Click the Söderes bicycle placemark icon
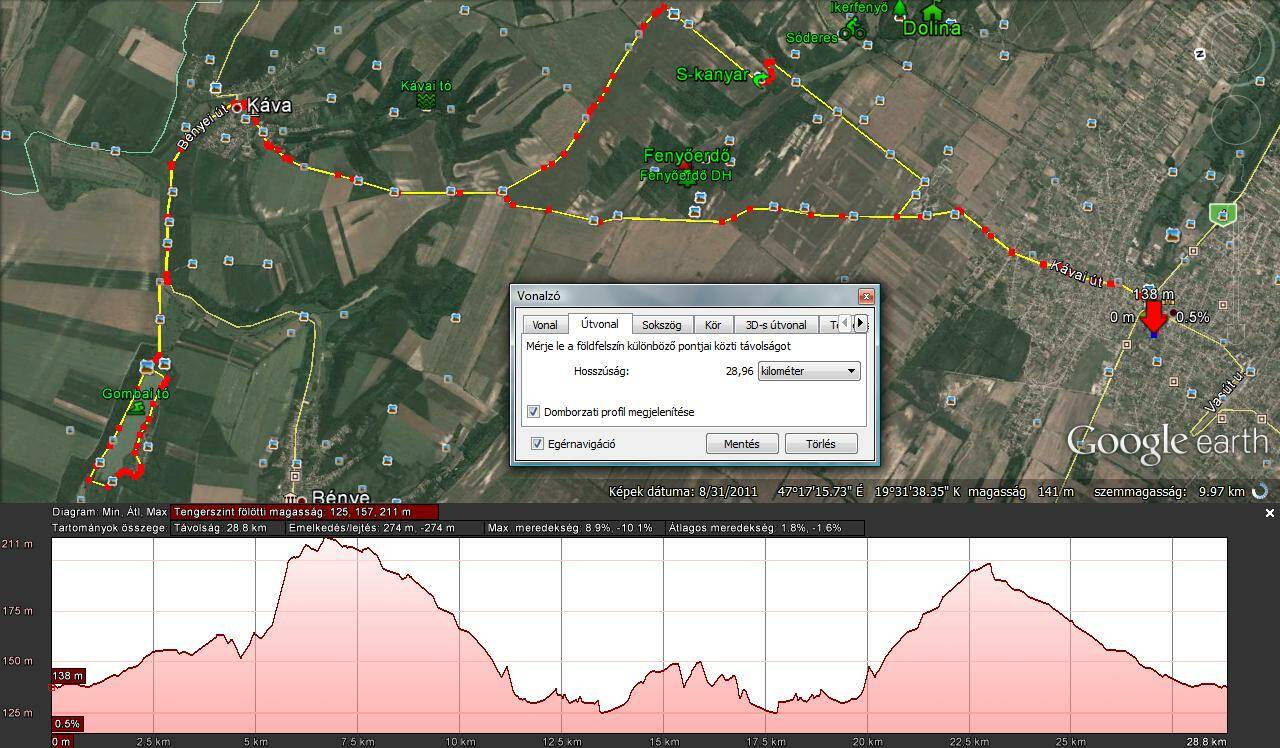This screenshot has width=1280, height=748. pyautogui.click(x=852, y=30)
